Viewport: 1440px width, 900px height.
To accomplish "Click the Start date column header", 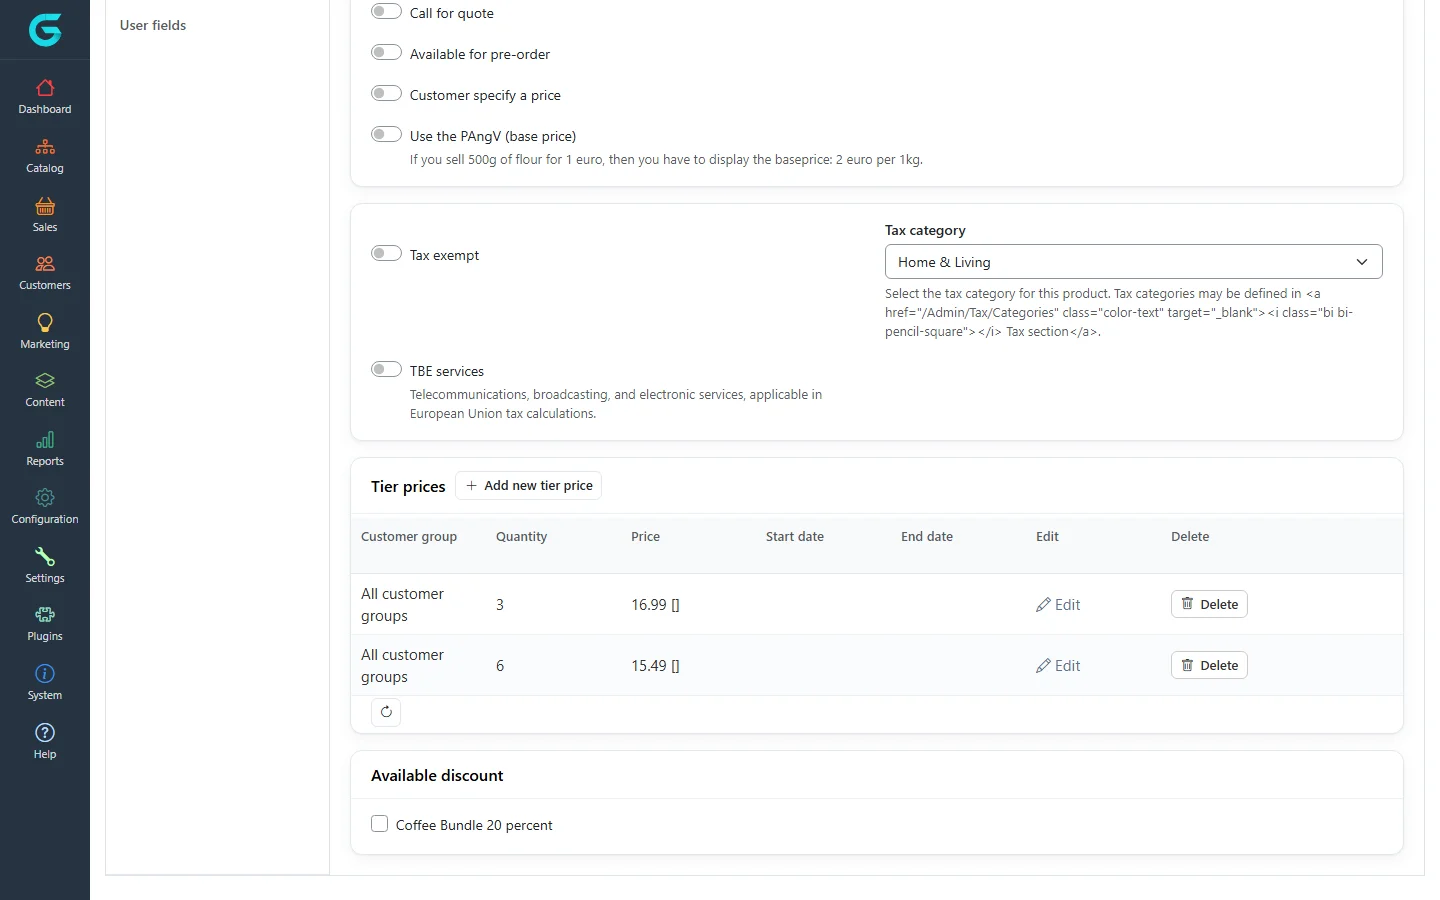I will coord(795,537).
